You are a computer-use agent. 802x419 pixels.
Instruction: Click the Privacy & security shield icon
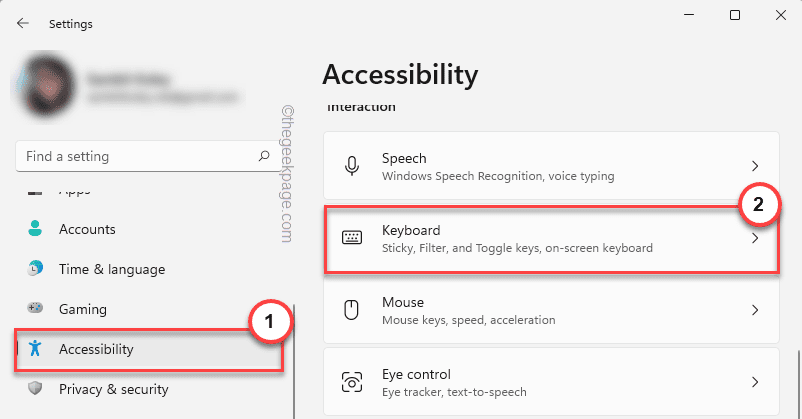tap(36, 389)
